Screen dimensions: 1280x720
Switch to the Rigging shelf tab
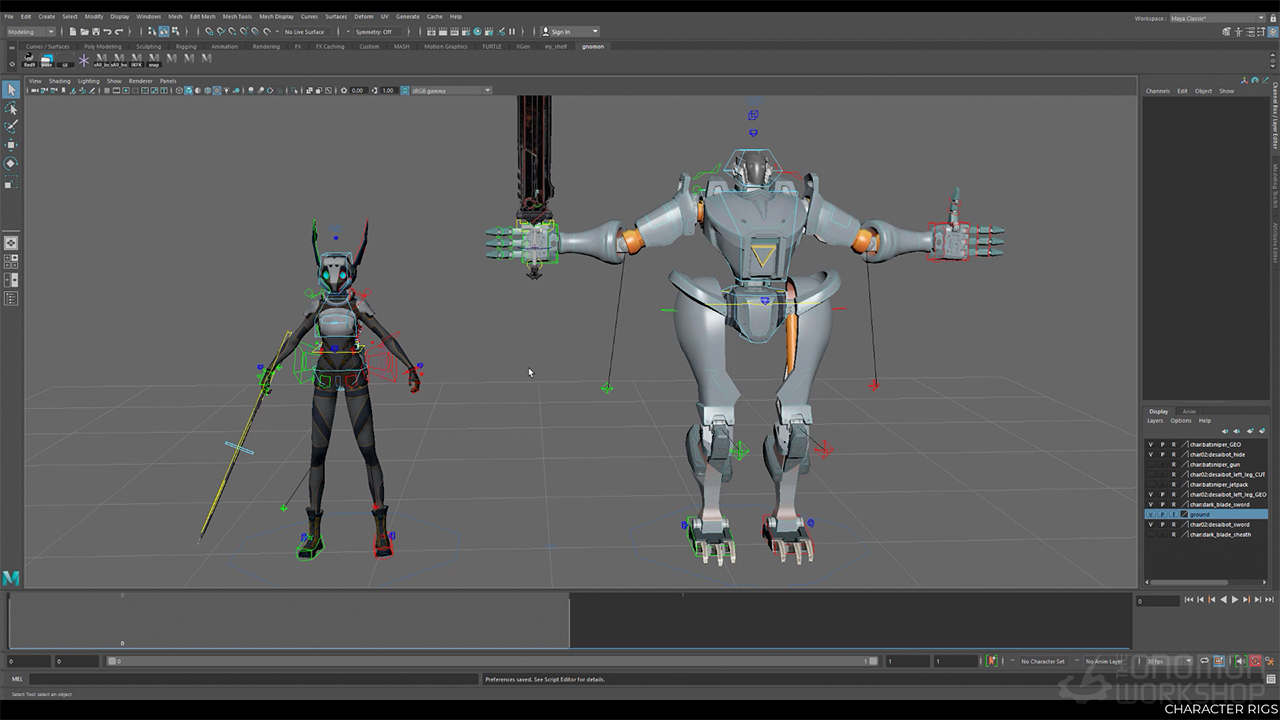(x=186, y=46)
